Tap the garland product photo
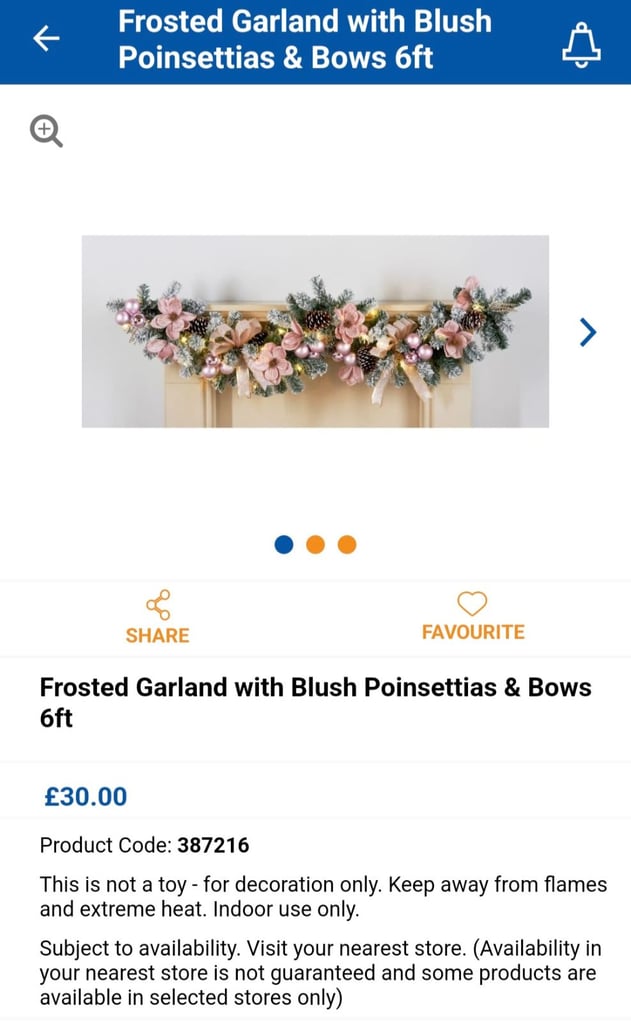The width and height of the screenshot is (631, 1024). pos(316,330)
